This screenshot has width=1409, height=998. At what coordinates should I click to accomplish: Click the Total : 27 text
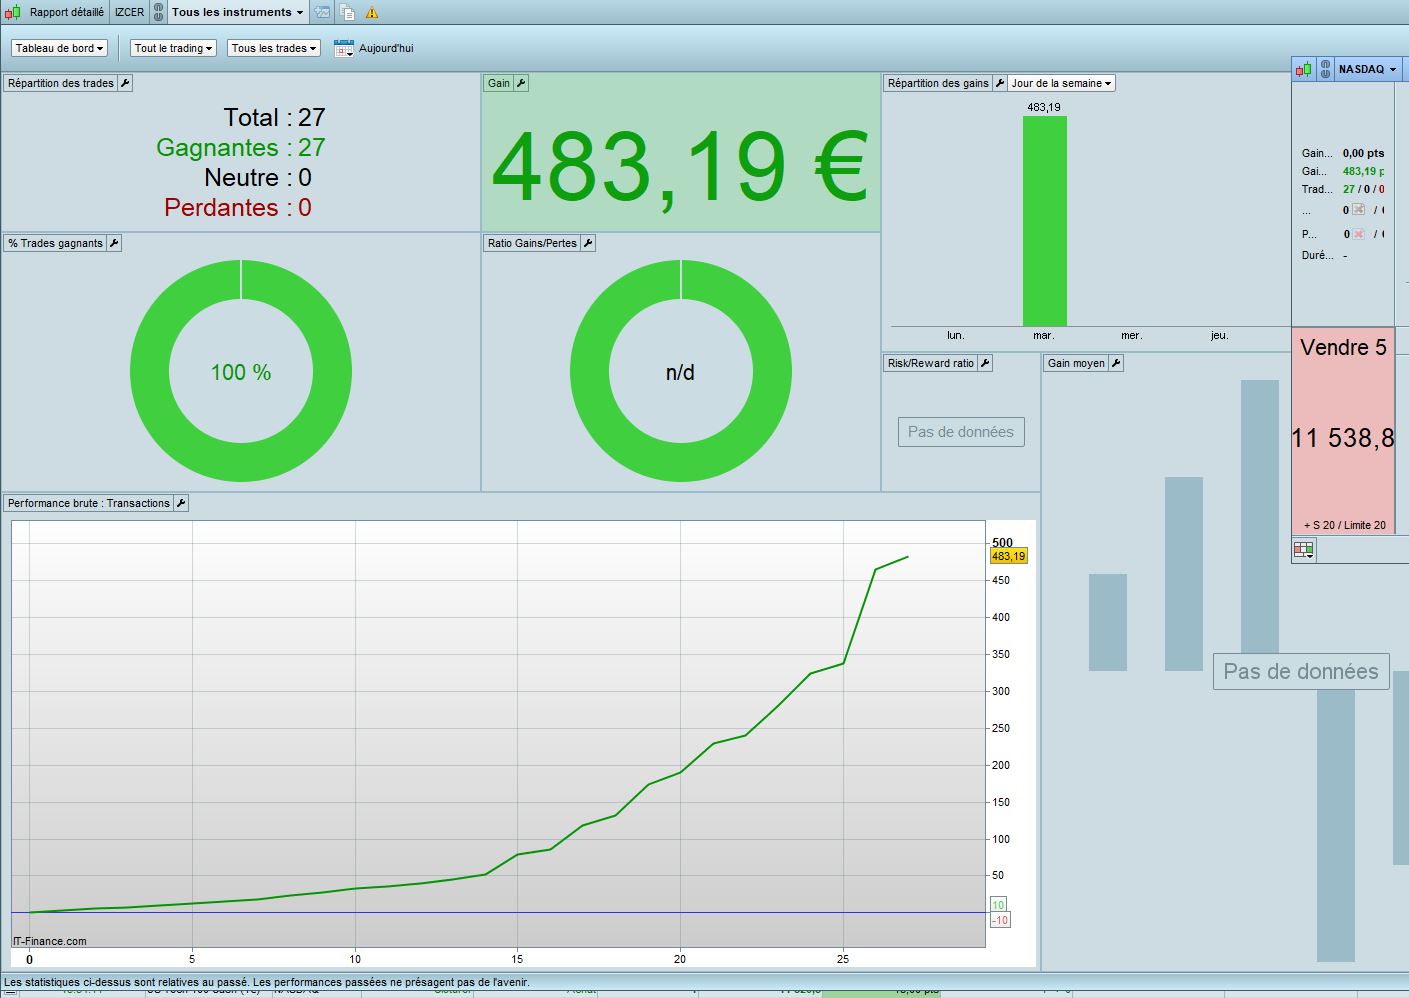click(274, 117)
